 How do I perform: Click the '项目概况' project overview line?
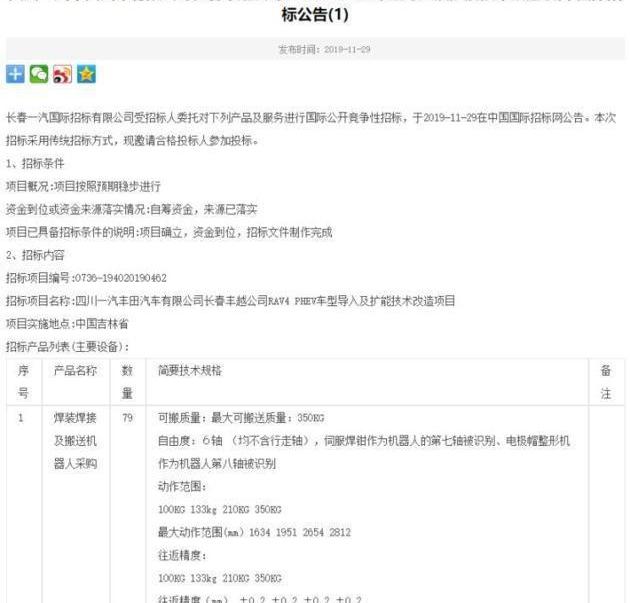pos(83,186)
